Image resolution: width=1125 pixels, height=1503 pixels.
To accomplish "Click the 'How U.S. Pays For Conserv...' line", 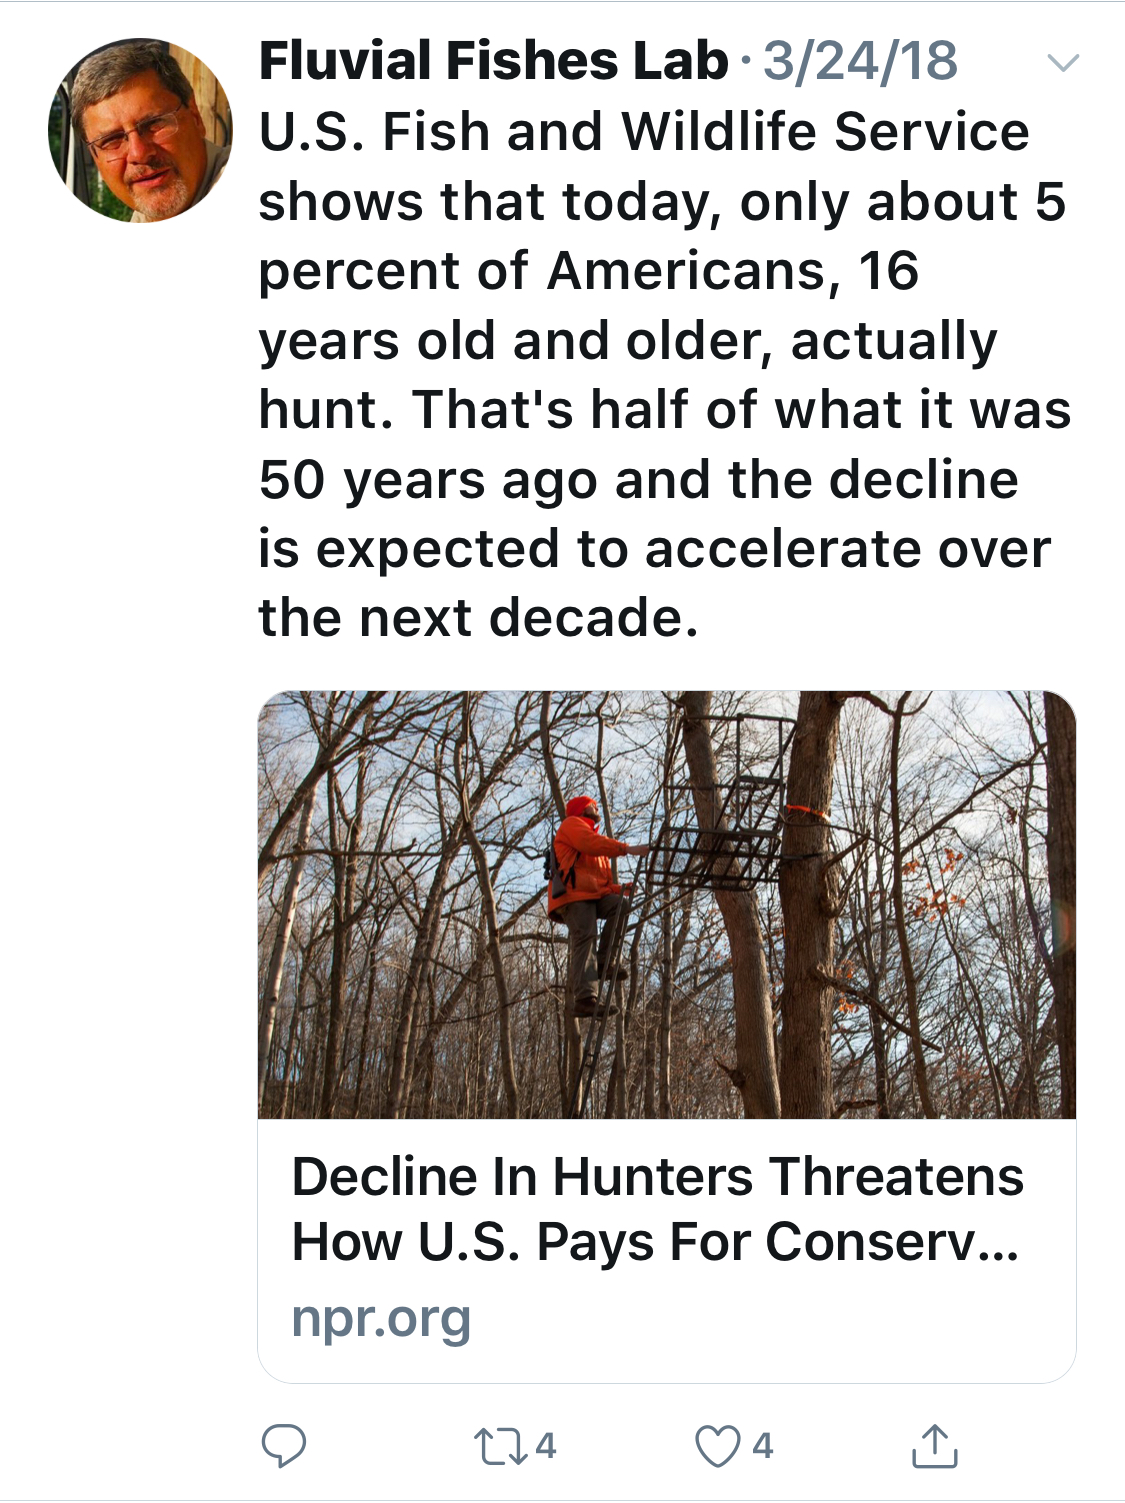I will [655, 1243].
